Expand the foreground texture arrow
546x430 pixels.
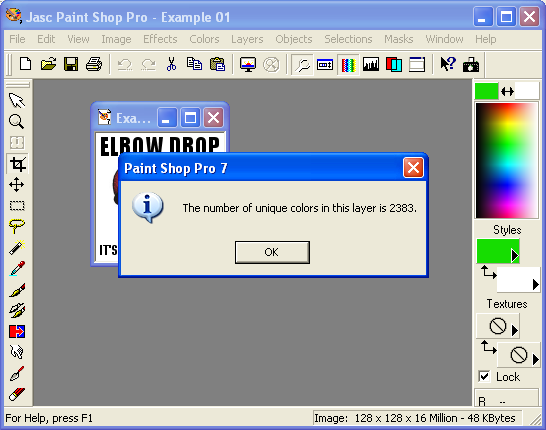tap(515, 330)
